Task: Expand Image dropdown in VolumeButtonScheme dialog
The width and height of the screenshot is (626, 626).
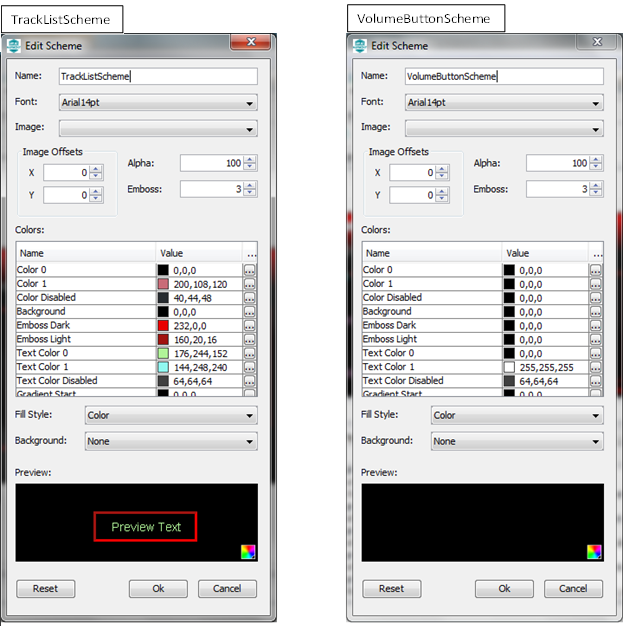Action: point(595,128)
